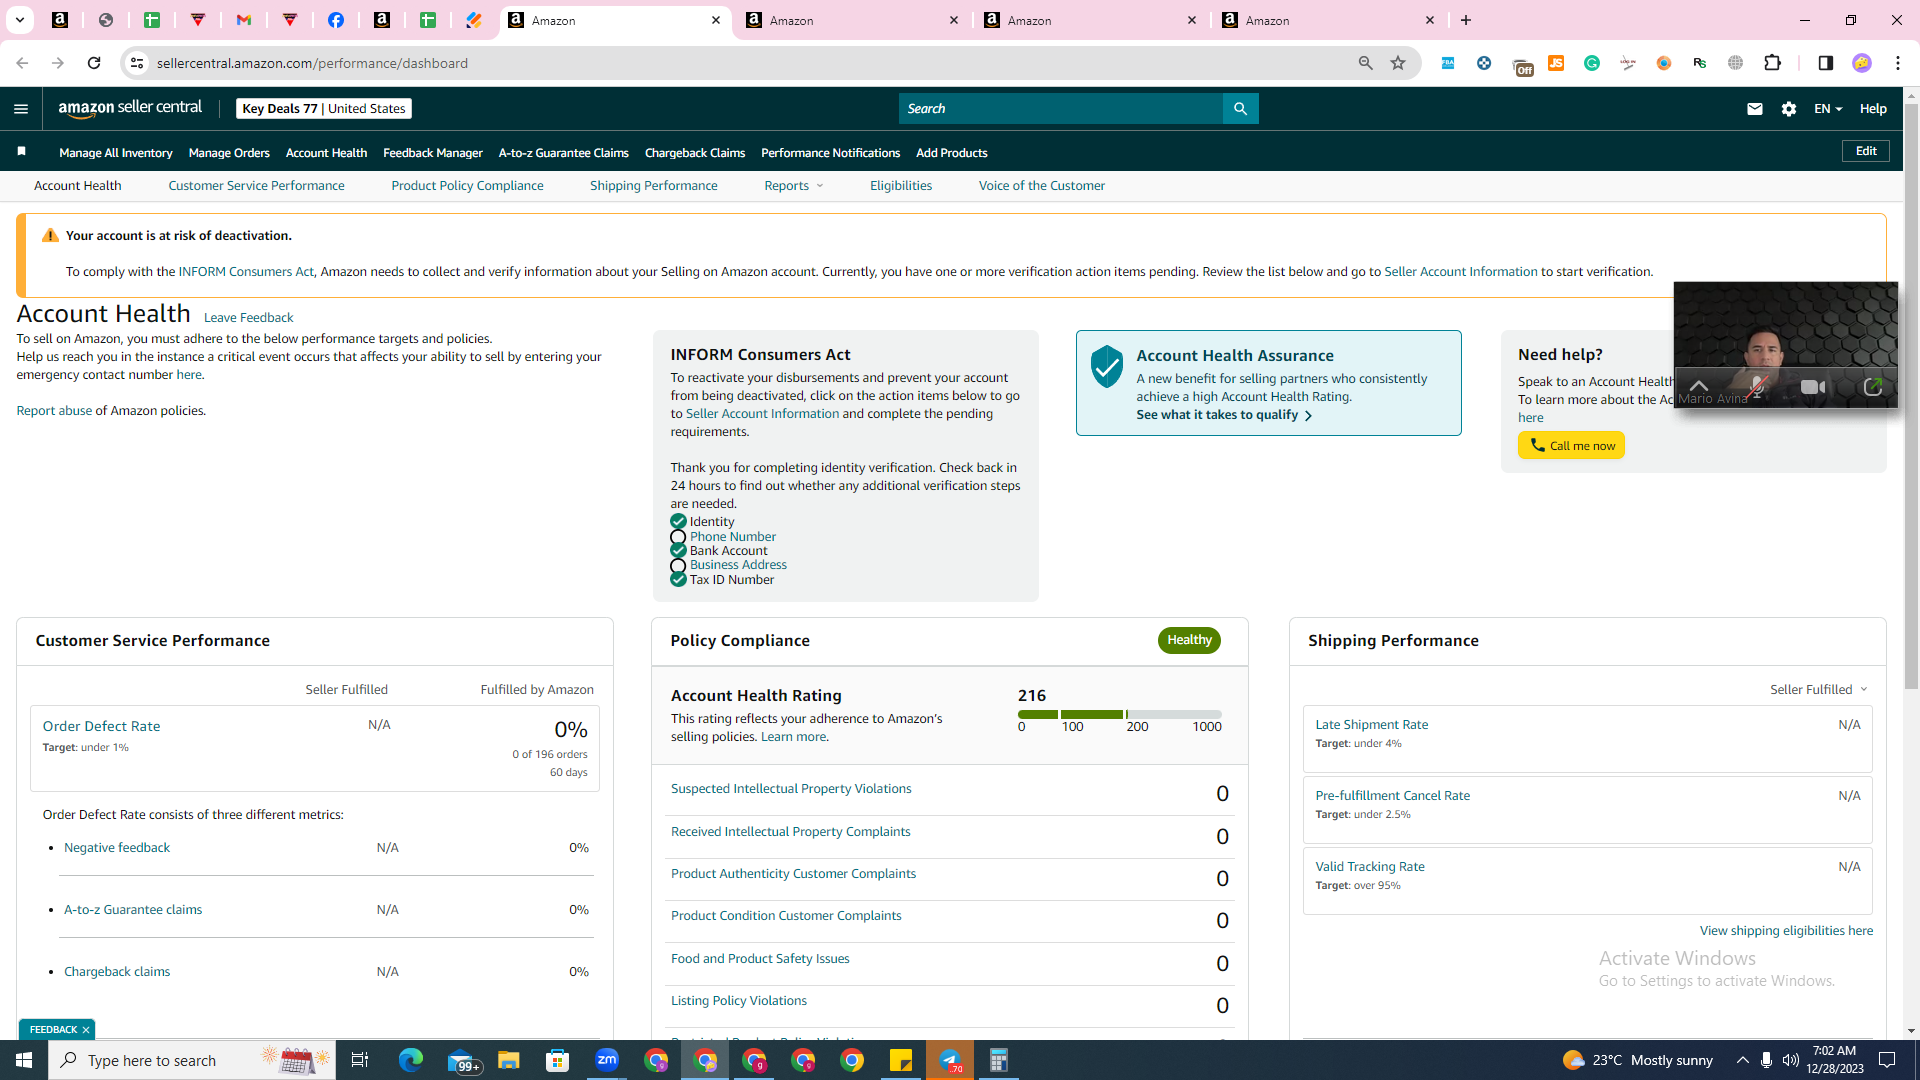View site information icon beside the URL
The height and width of the screenshot is (1080, 1920).
coord(137,63)
